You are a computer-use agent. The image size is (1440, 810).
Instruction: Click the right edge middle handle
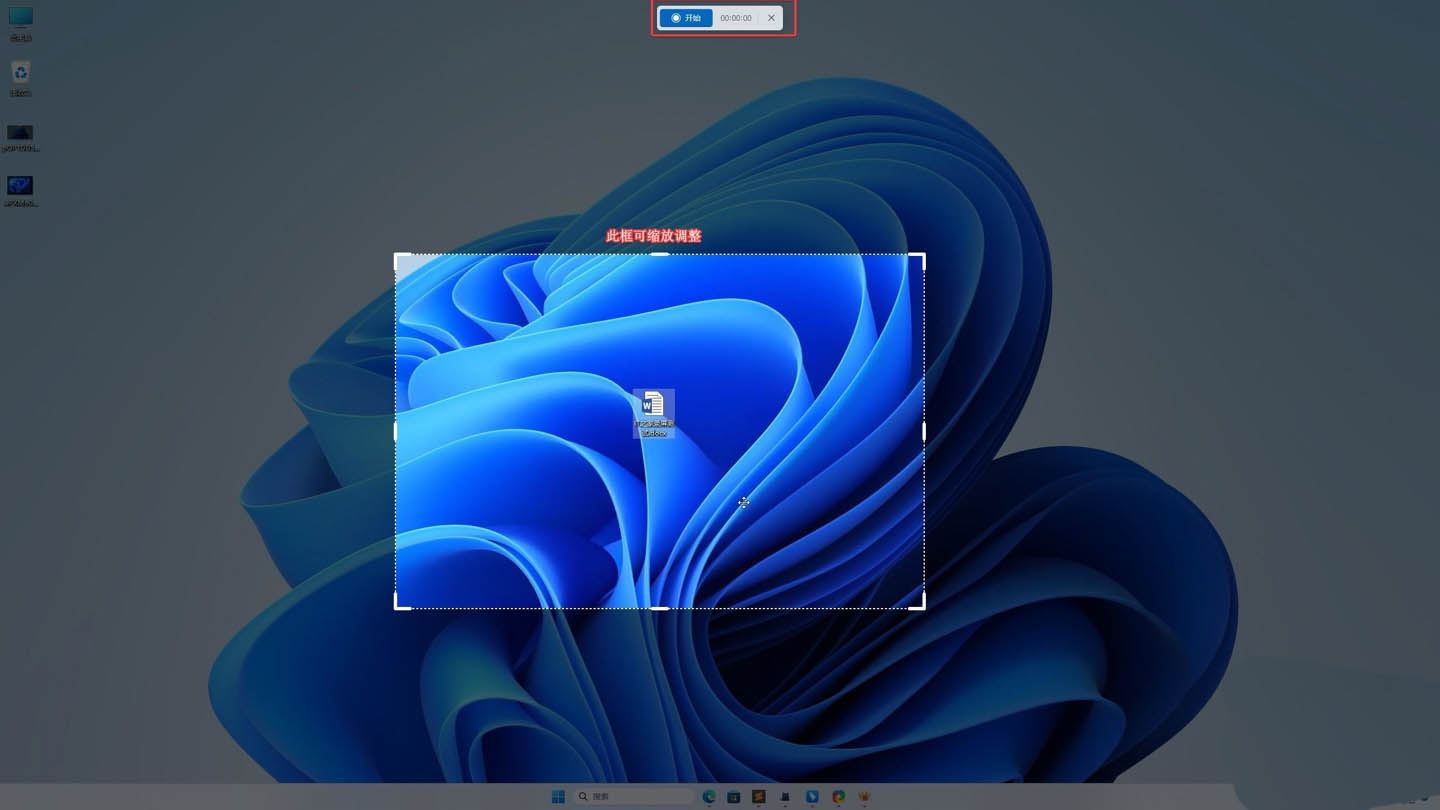coord(923,432)
